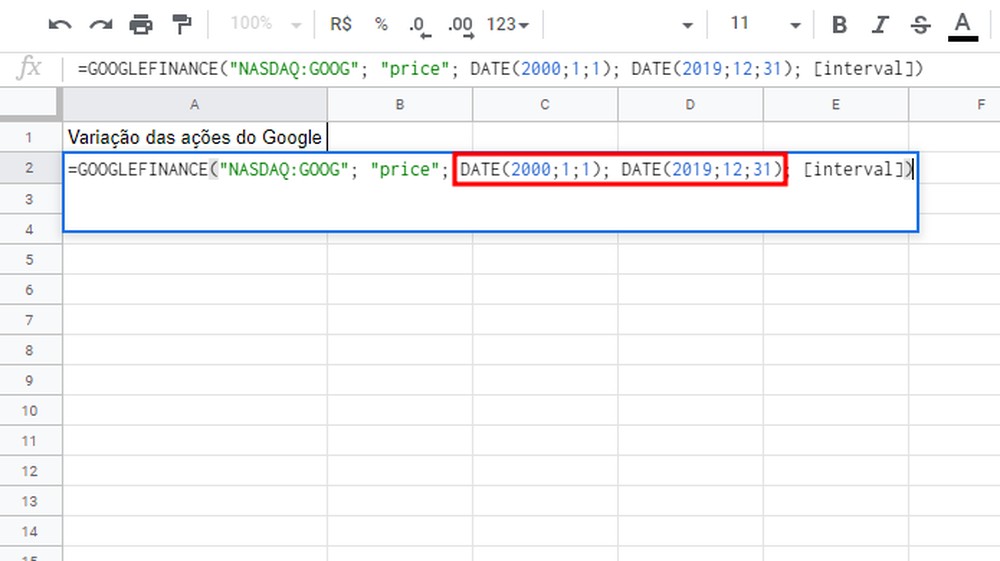Select column A header
This screenshot has height=561, width=1000.
tap(195, 105)
